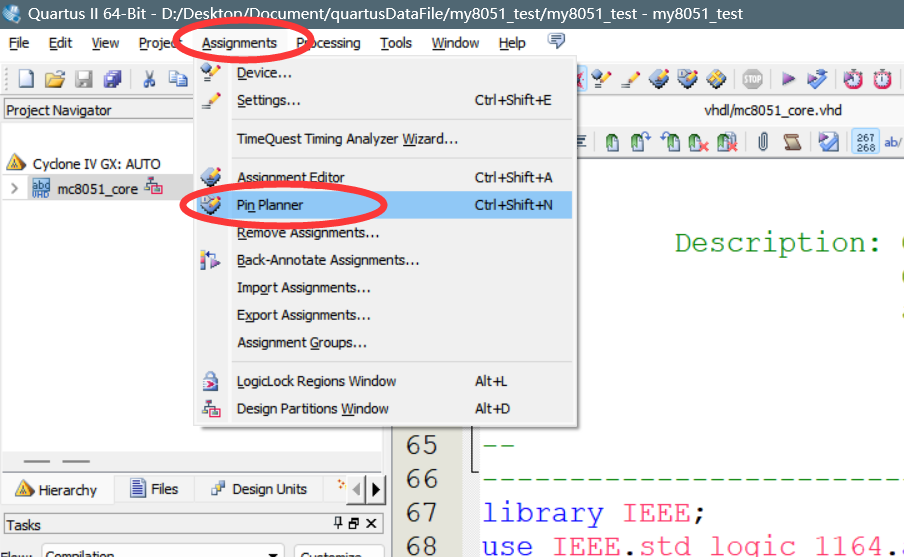Viewport: 904px width, 557px height.
Task: Select Pin Planner menu entry
Action: 384,205
